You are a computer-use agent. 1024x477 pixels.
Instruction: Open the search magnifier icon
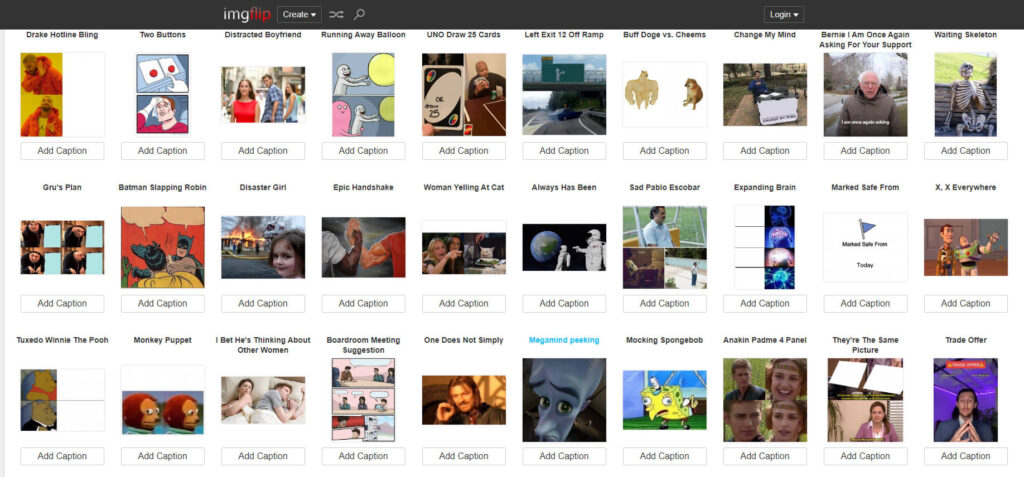pyautogui.click(x=359, y=14)
